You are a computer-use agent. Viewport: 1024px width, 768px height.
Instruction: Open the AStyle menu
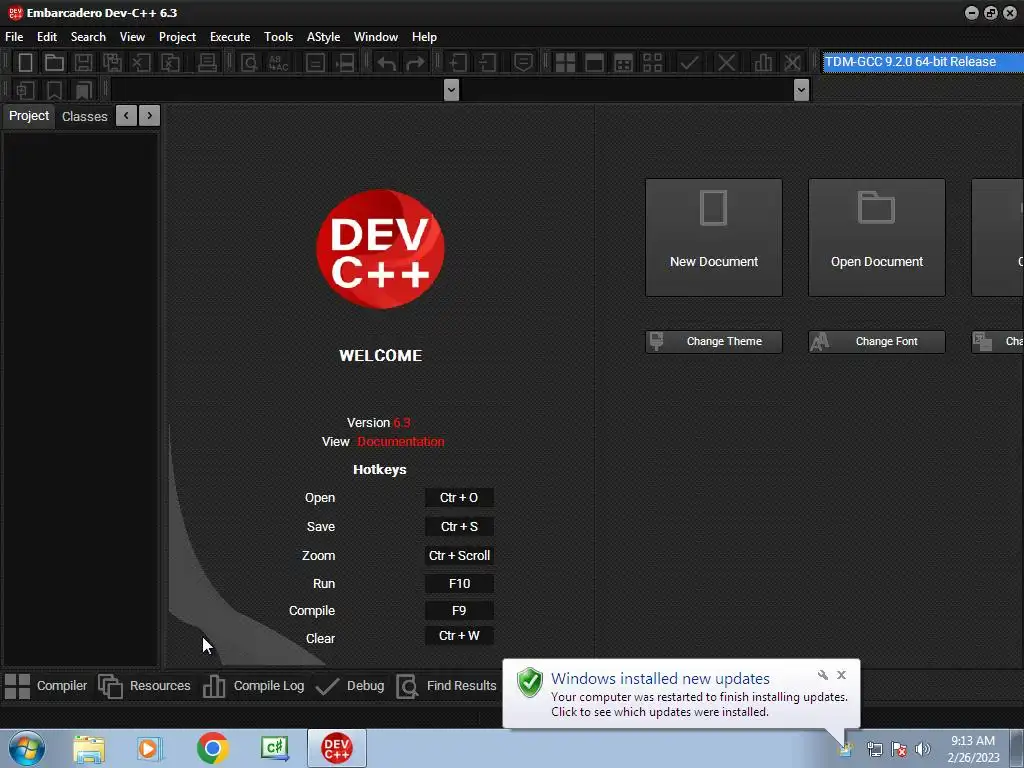(x=323, y=37)
